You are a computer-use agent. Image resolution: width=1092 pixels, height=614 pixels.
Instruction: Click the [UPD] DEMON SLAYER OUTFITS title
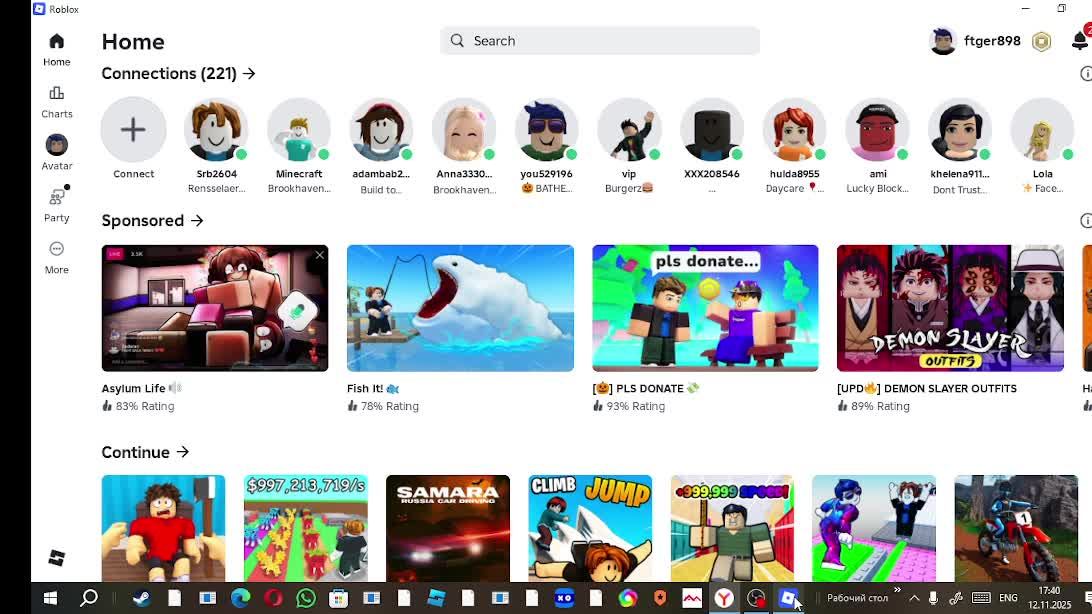pyautogui.click(x=927, y=388)
